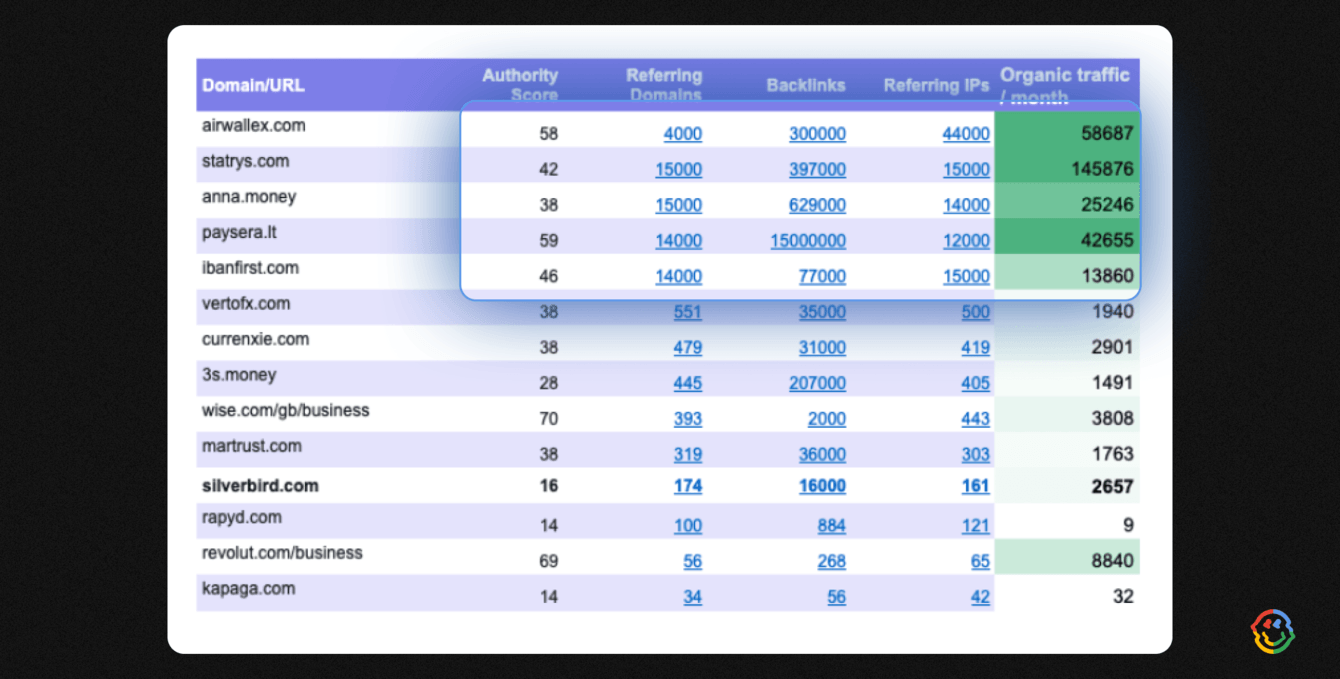The width and height of the screenshot is (1340, 679).
Task: Open statrys.com referring domains link 15000
Action: tap(678, 170)
